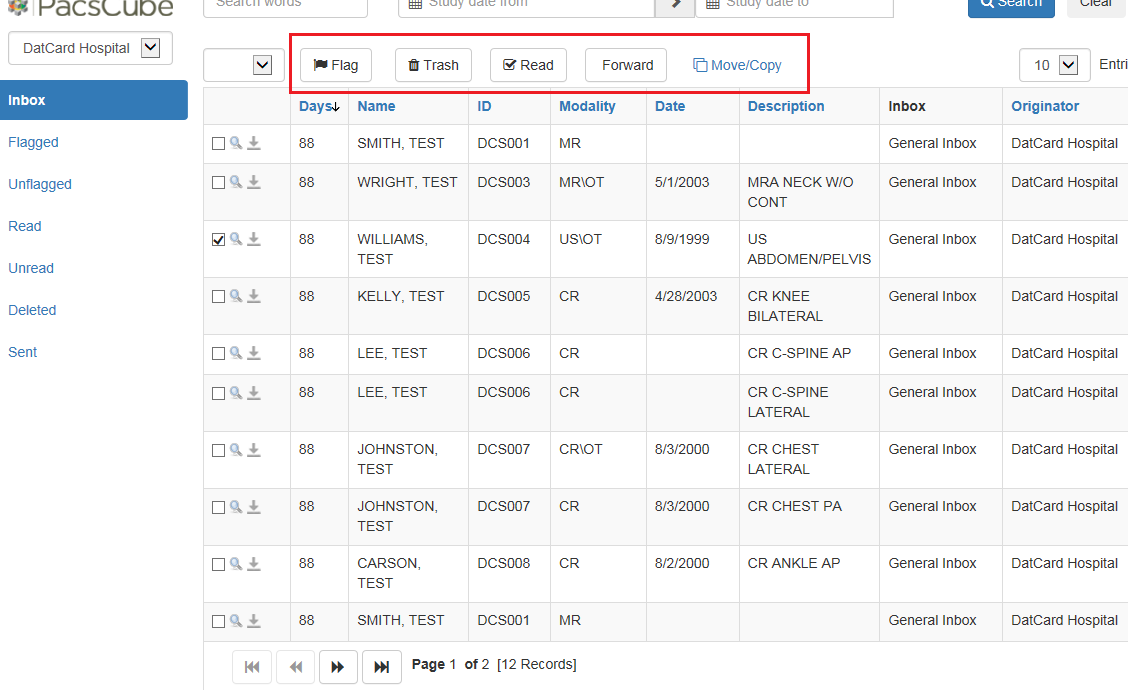Sort the table by Description column

coord(786,106)
